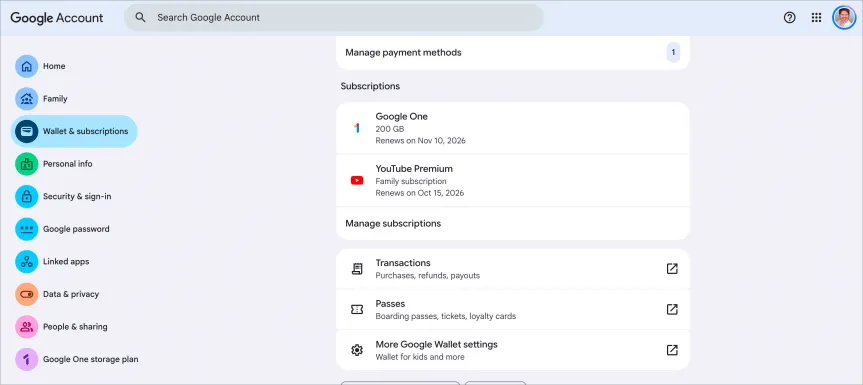The width and height of the screenshot is (863, 385).
Task: Navigate to Security & sign-in
Action: pos(77,196)
